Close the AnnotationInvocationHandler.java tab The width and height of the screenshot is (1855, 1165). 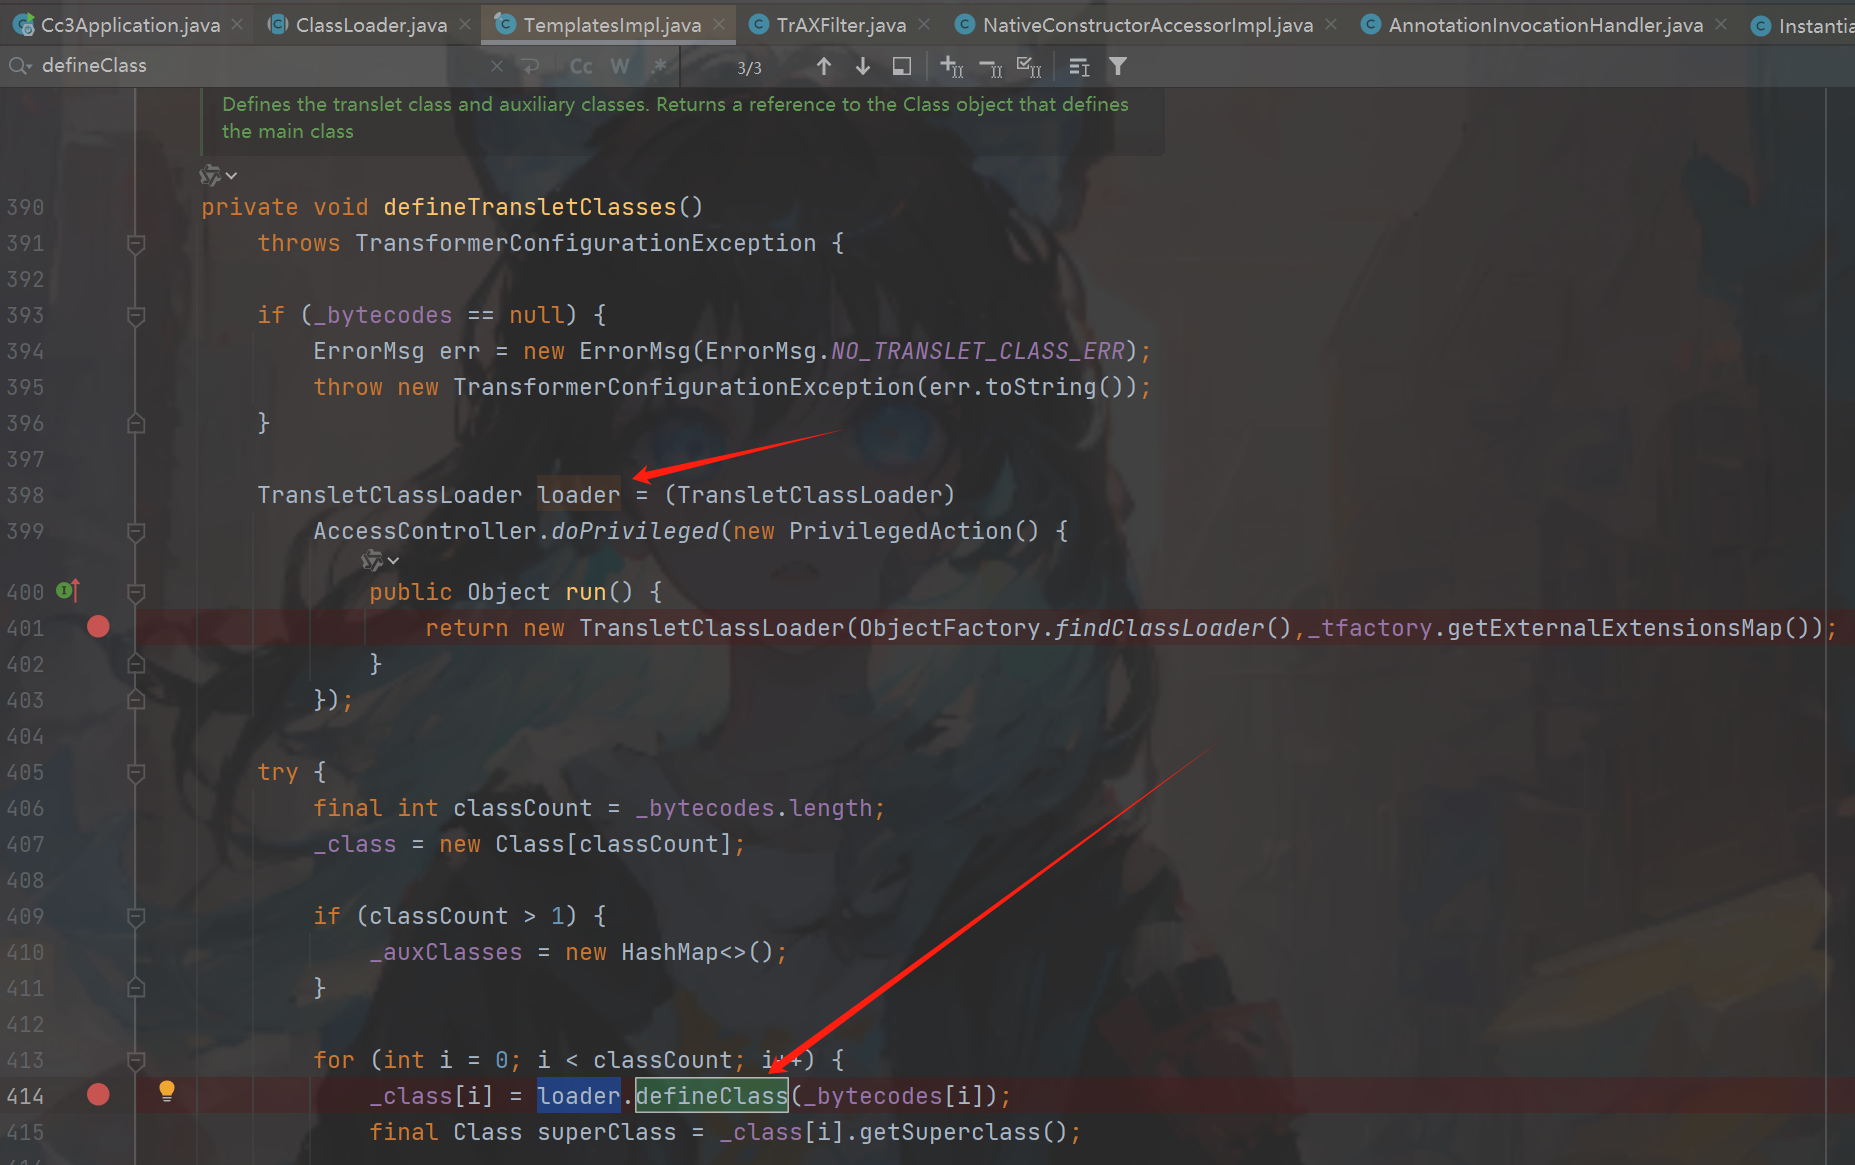coord(1721,25)
